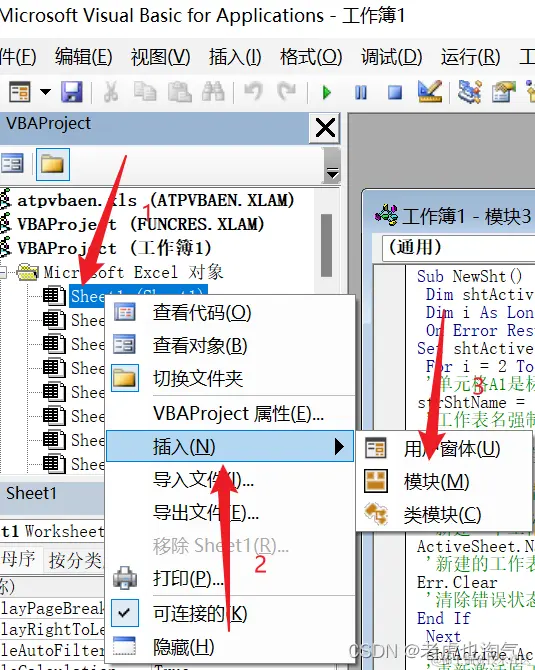
Task: Click the 隐藏 window icon in context menu
Action: [x=125, y=646]
